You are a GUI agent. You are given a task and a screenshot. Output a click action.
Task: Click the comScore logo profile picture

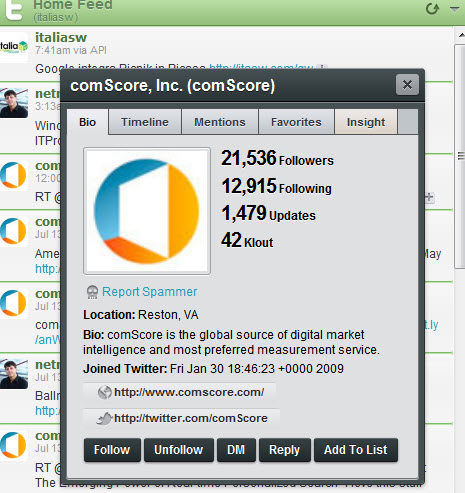click(x=147, y=211)
